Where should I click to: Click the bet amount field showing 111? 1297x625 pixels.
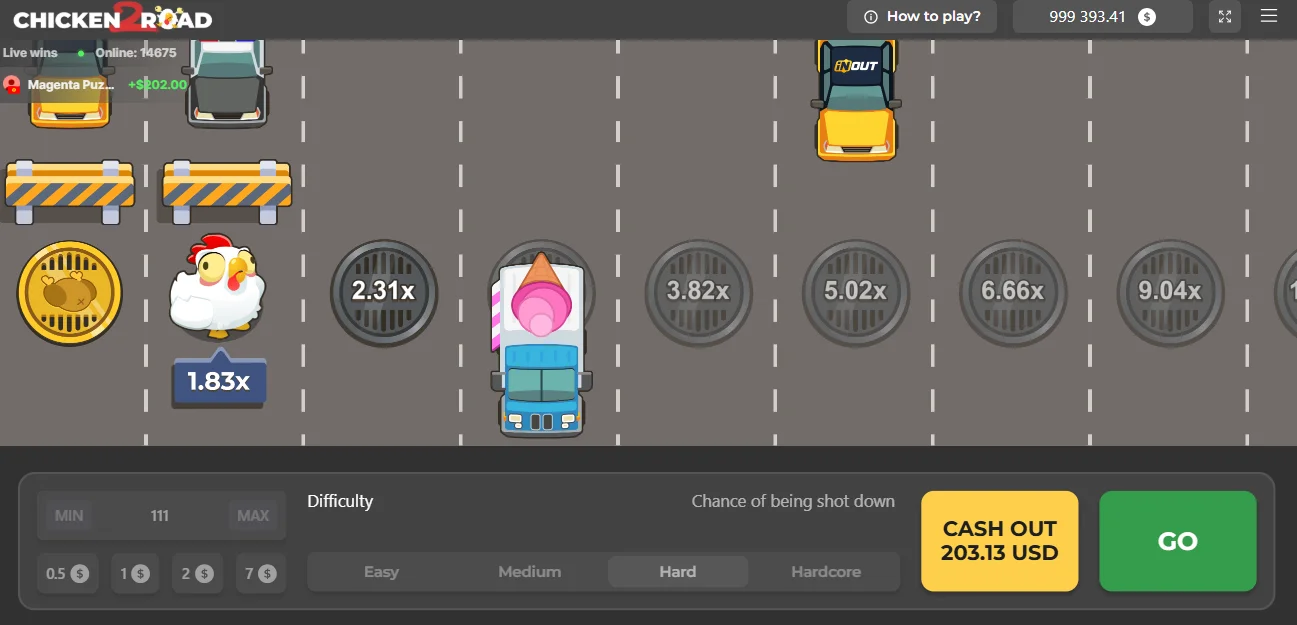(x=160, y=516)
